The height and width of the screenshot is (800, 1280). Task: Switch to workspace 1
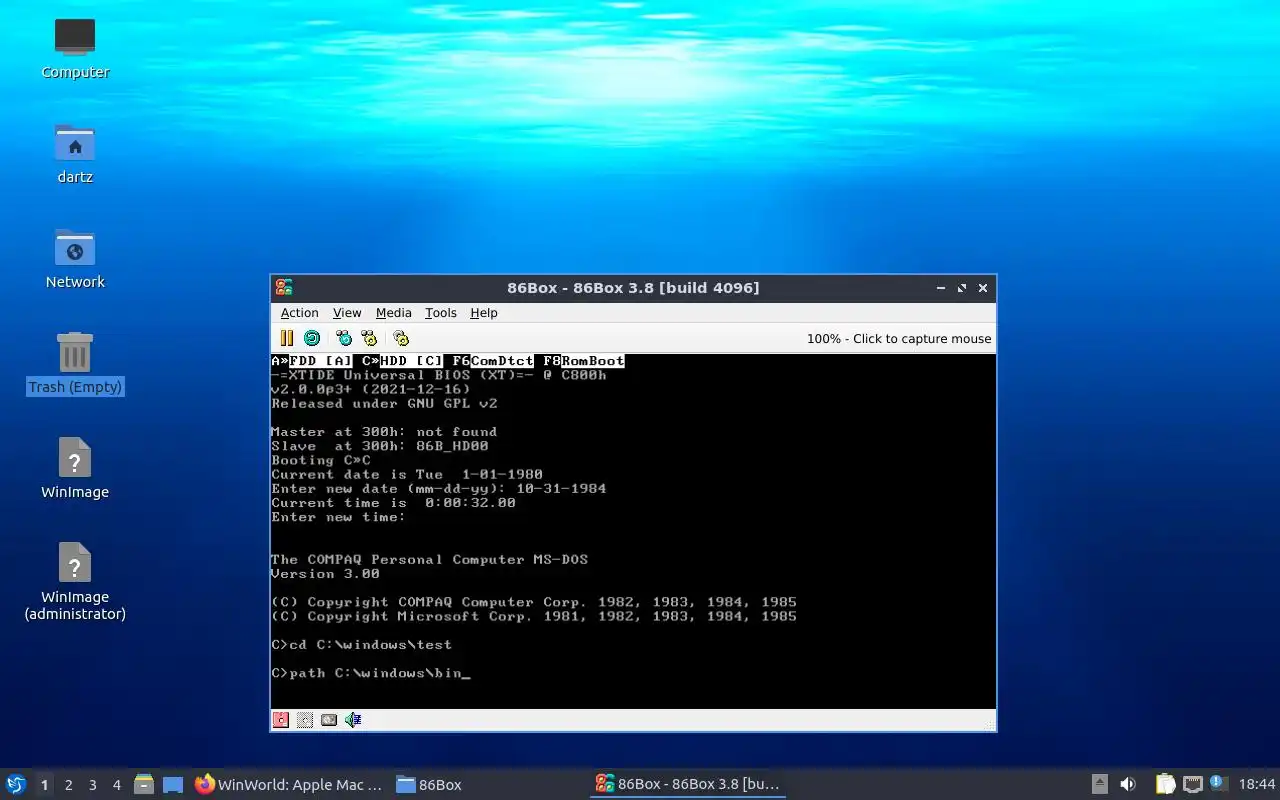[x=44, y=785]
